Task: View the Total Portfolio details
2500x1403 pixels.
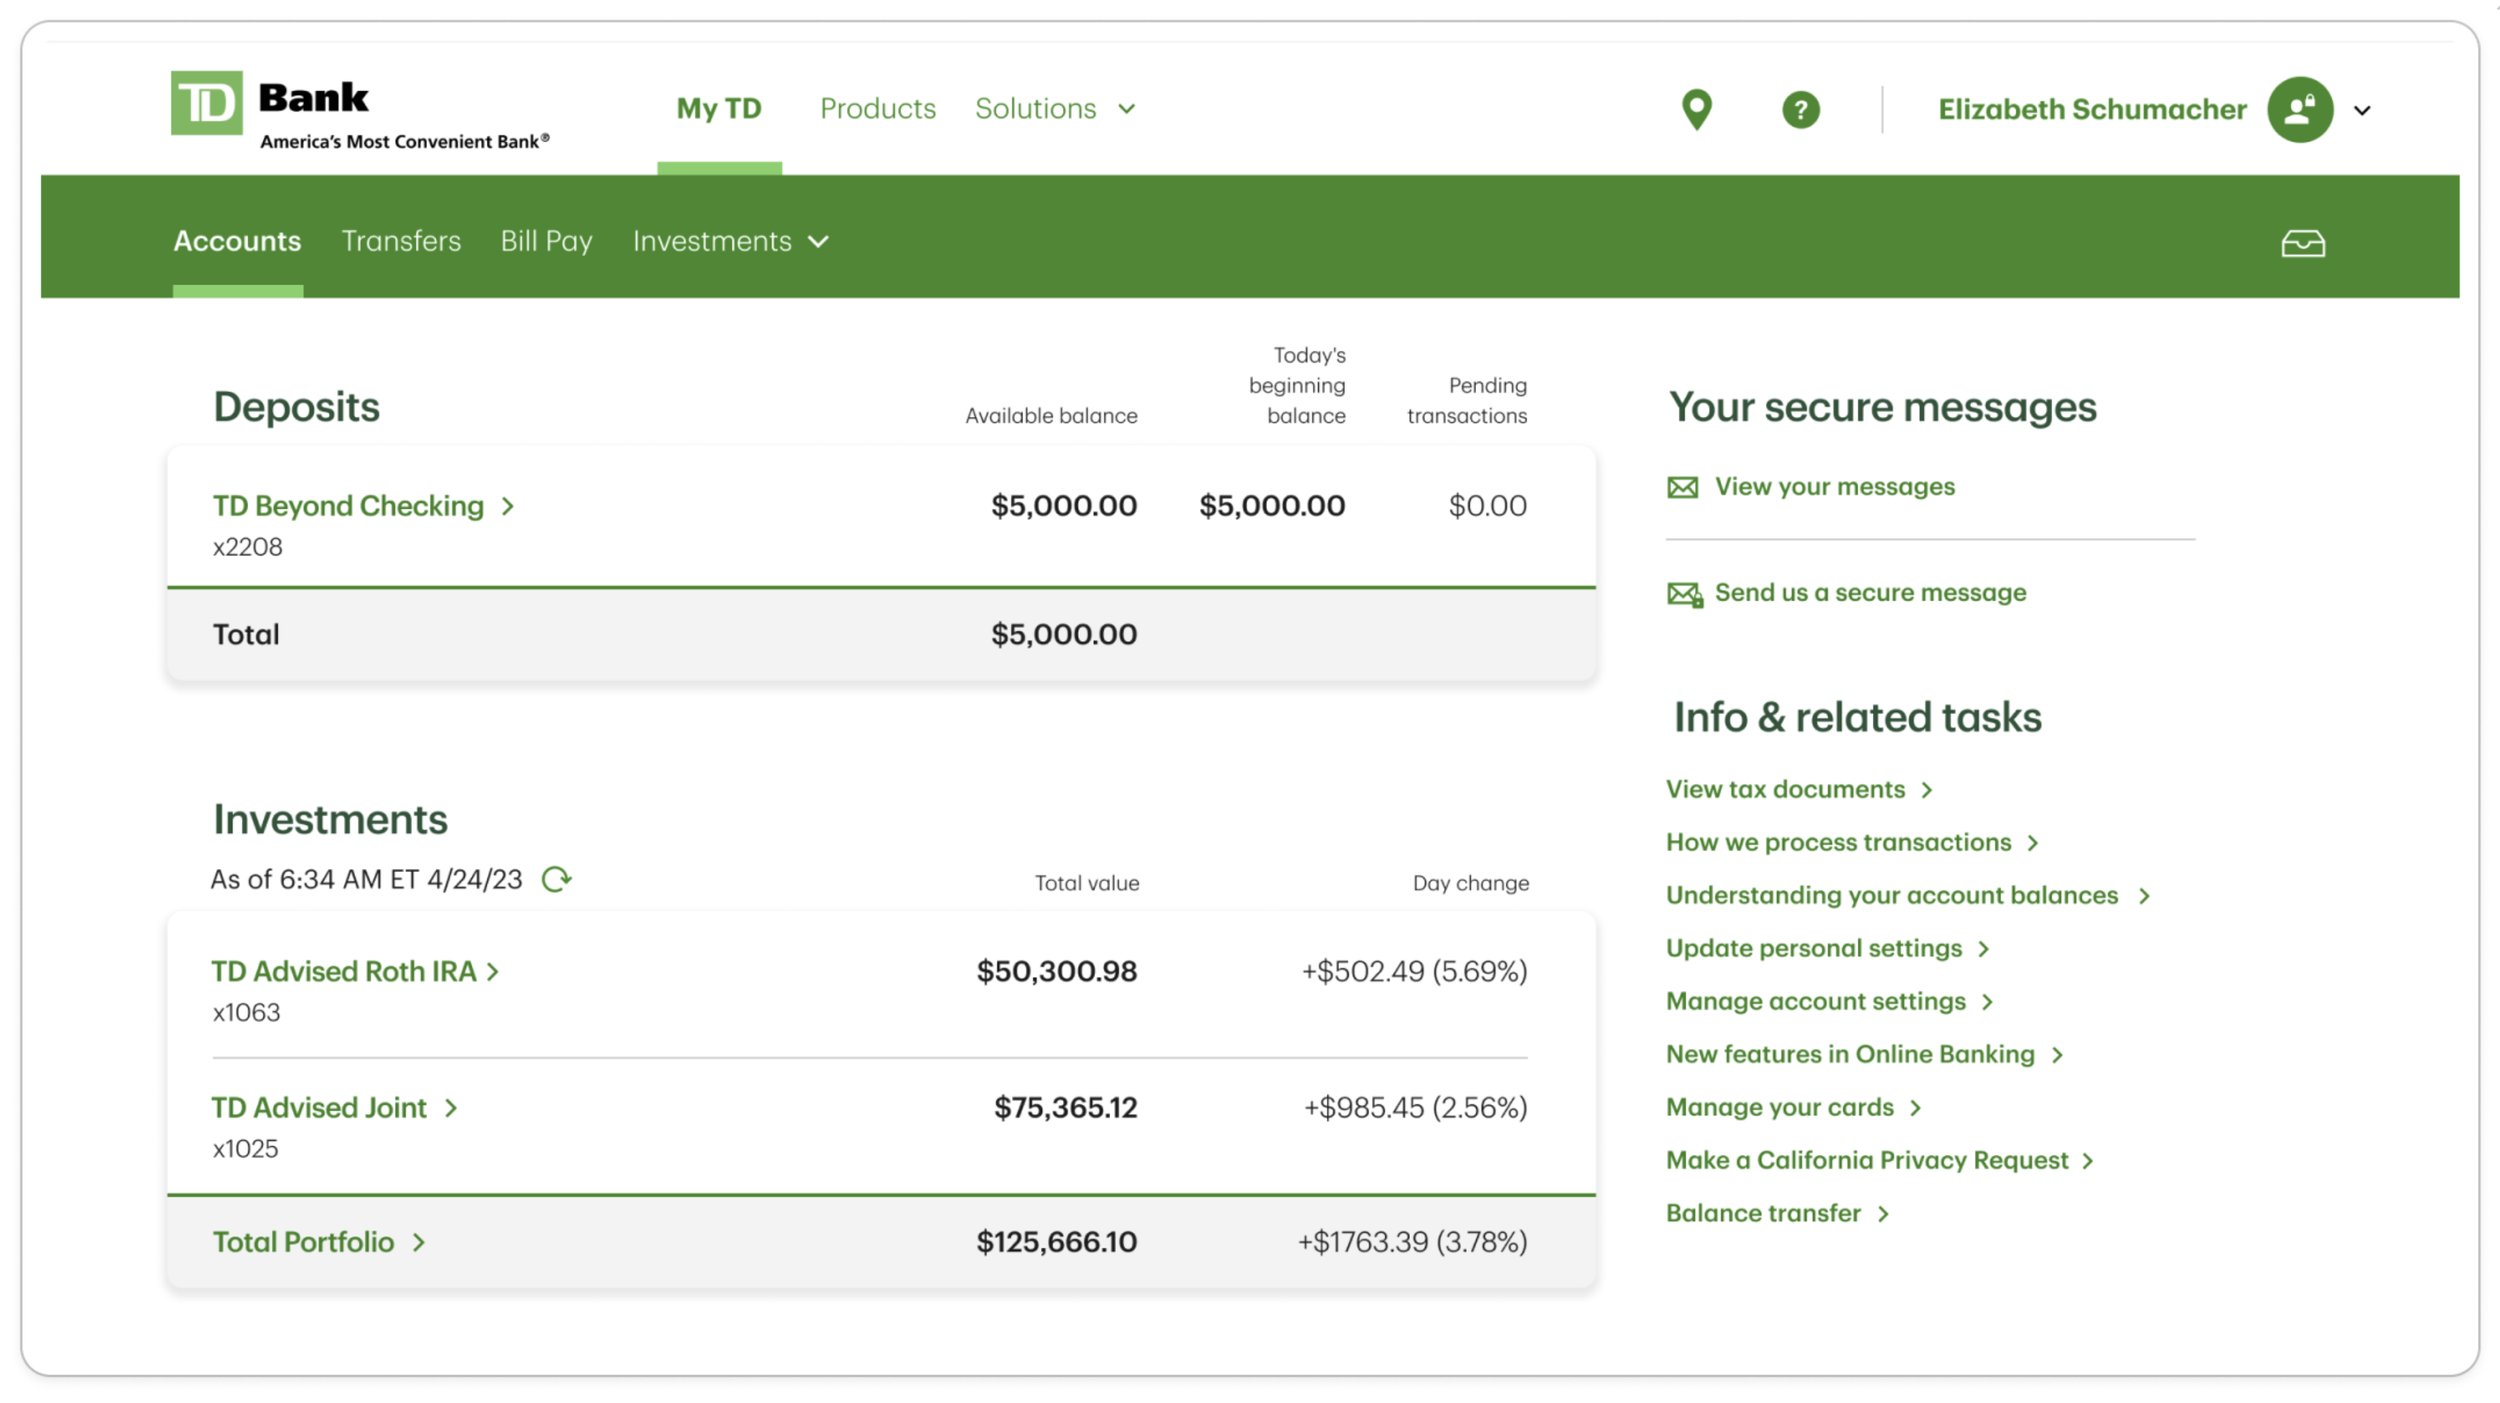Action: (303, 1242)
